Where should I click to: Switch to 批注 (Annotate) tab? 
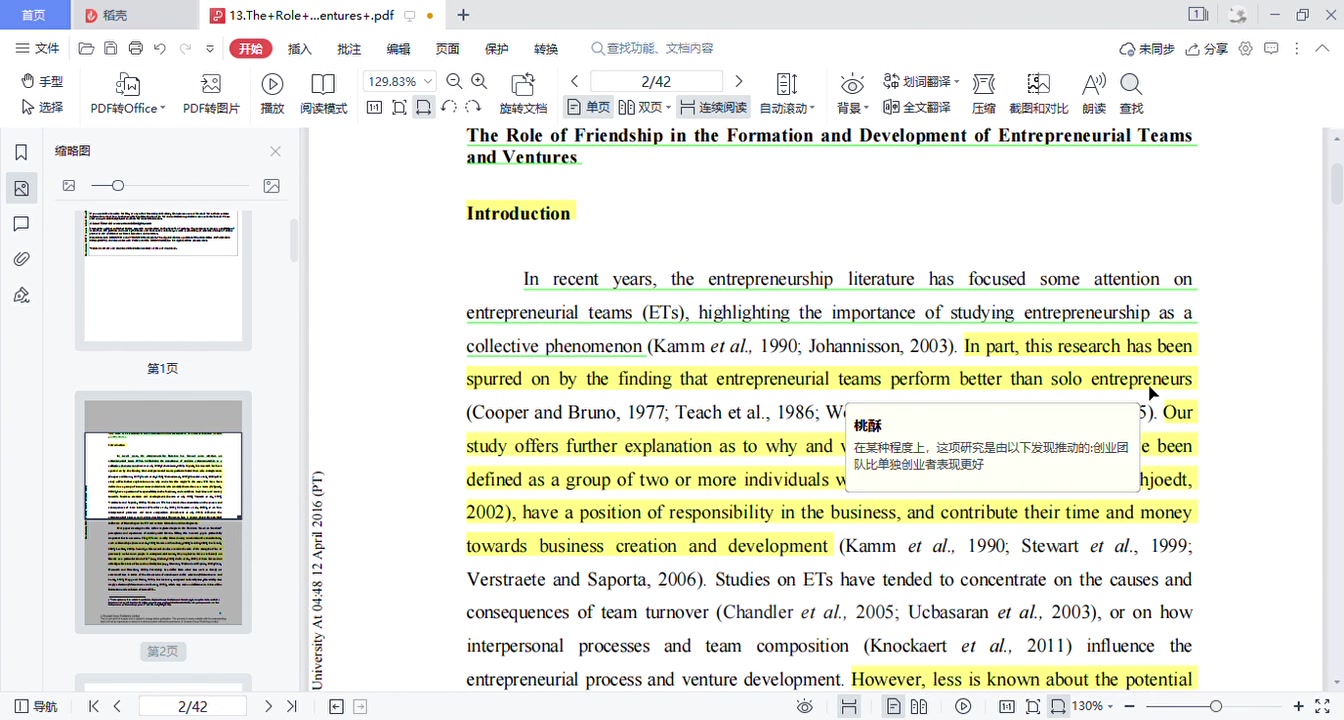349,48
